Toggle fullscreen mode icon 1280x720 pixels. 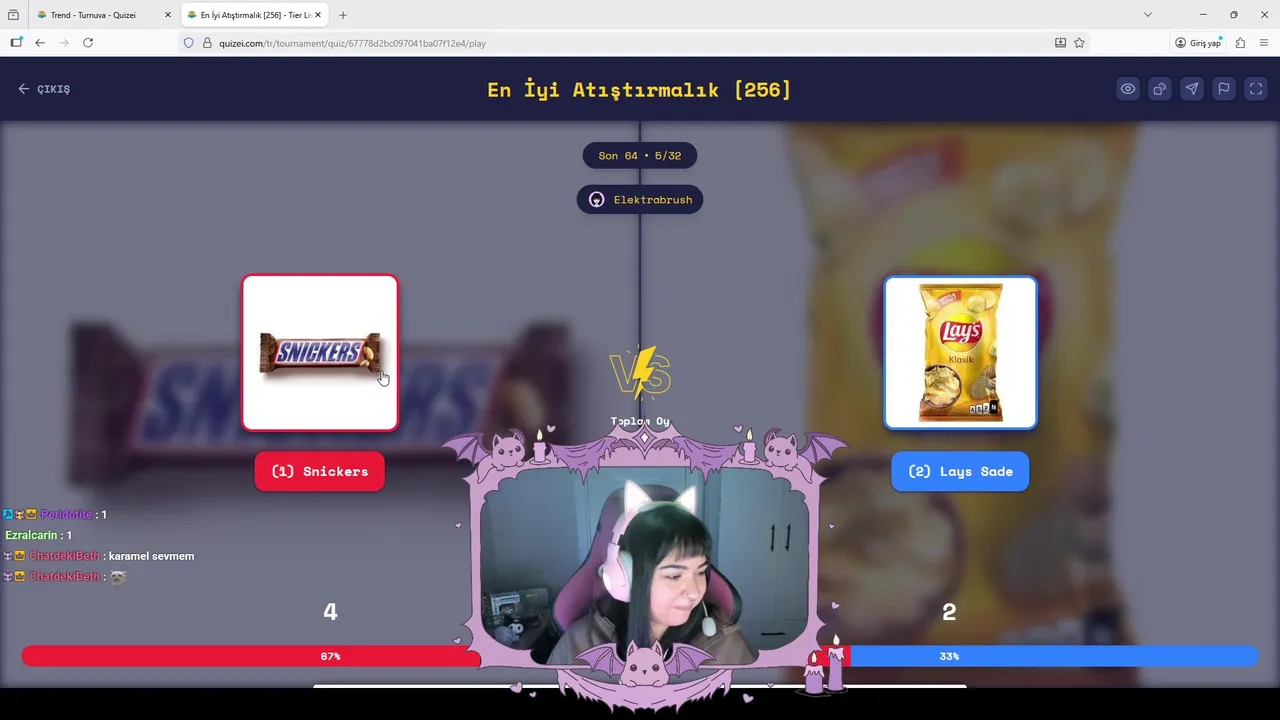tap(1256, 89)
